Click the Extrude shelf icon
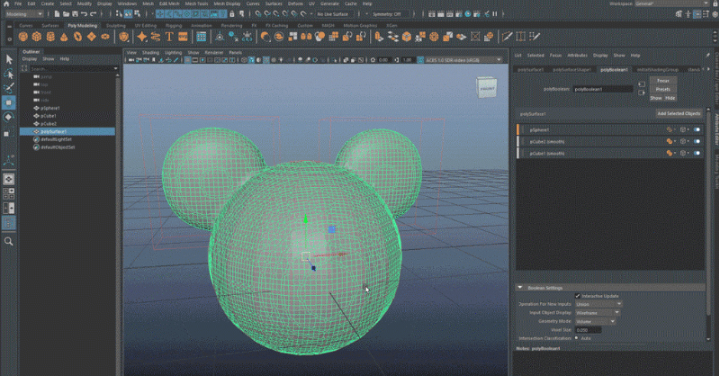This screenshot has height=376, width=719. click(x=379, y=36)
